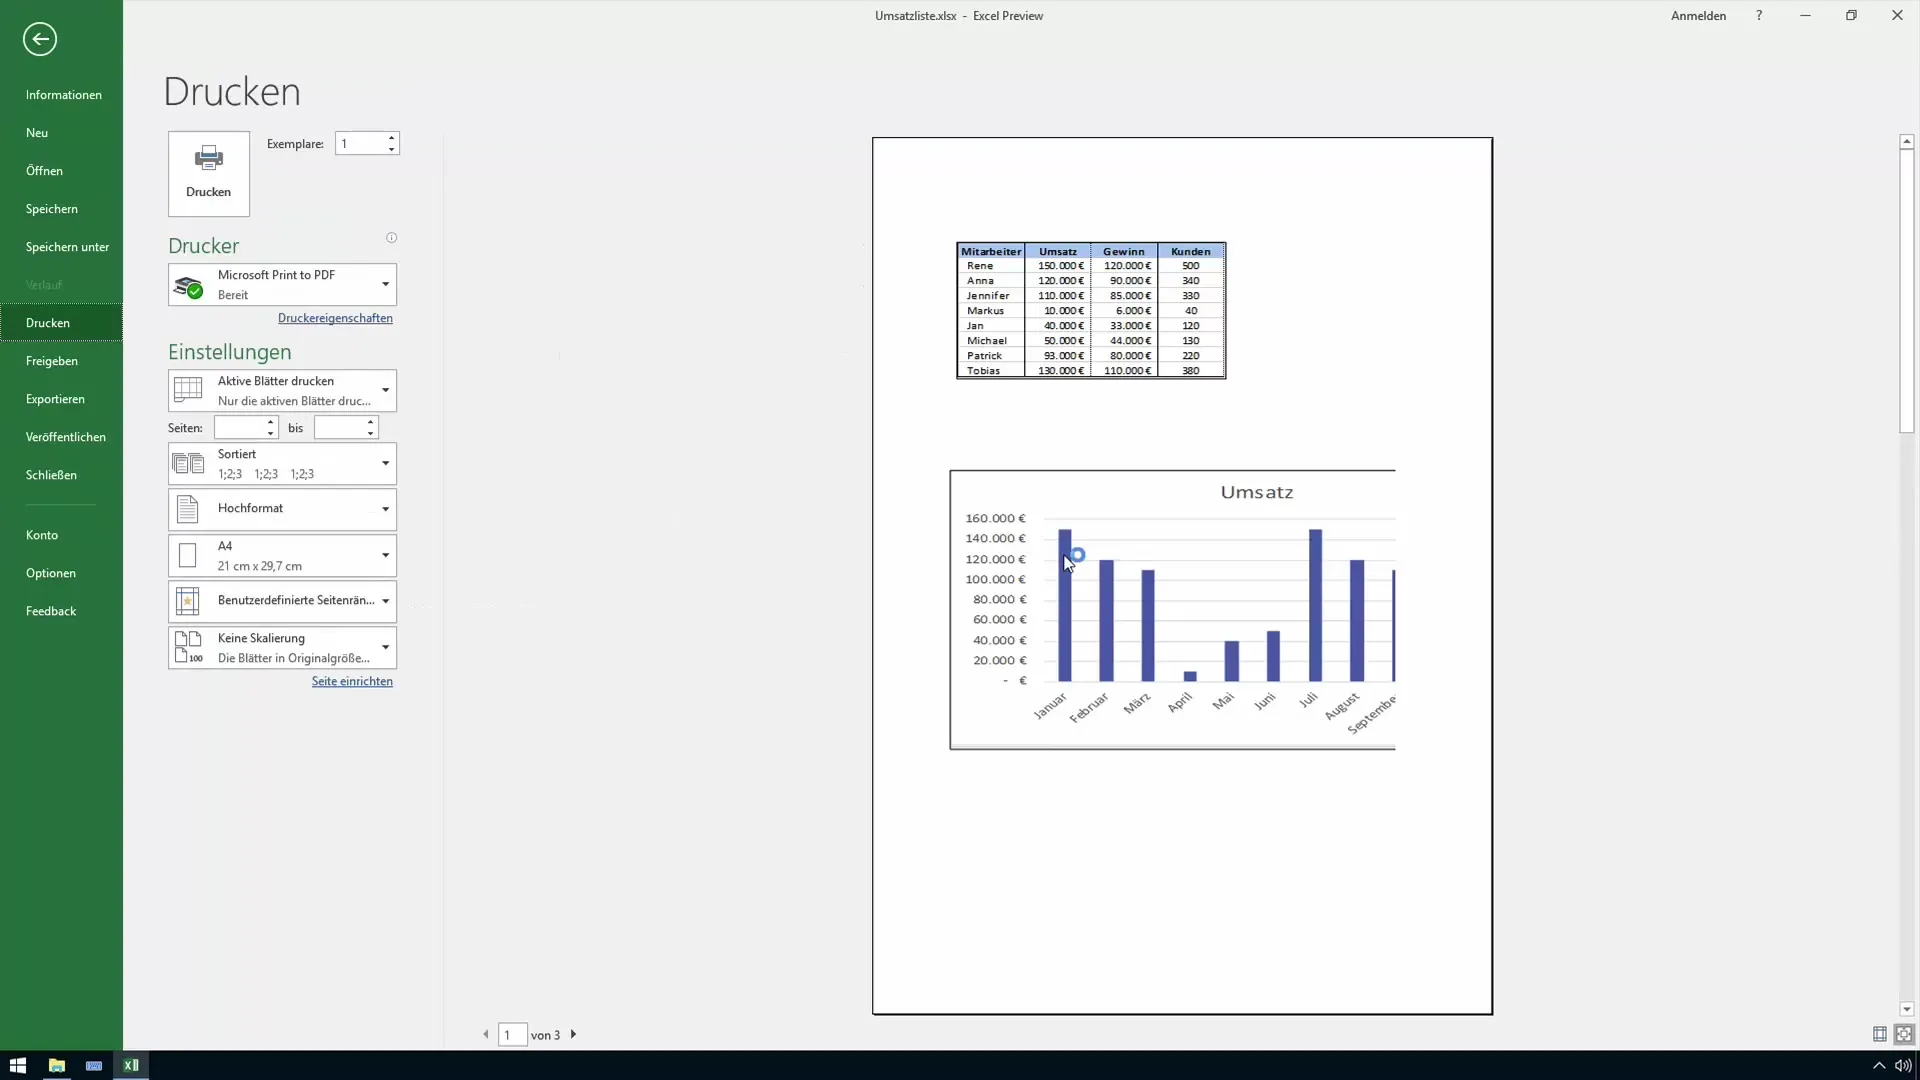1920x1080 pixels.
Task: Click the Speichern sidebar icon
Action: pyautogui.click(x=51, y=207)
